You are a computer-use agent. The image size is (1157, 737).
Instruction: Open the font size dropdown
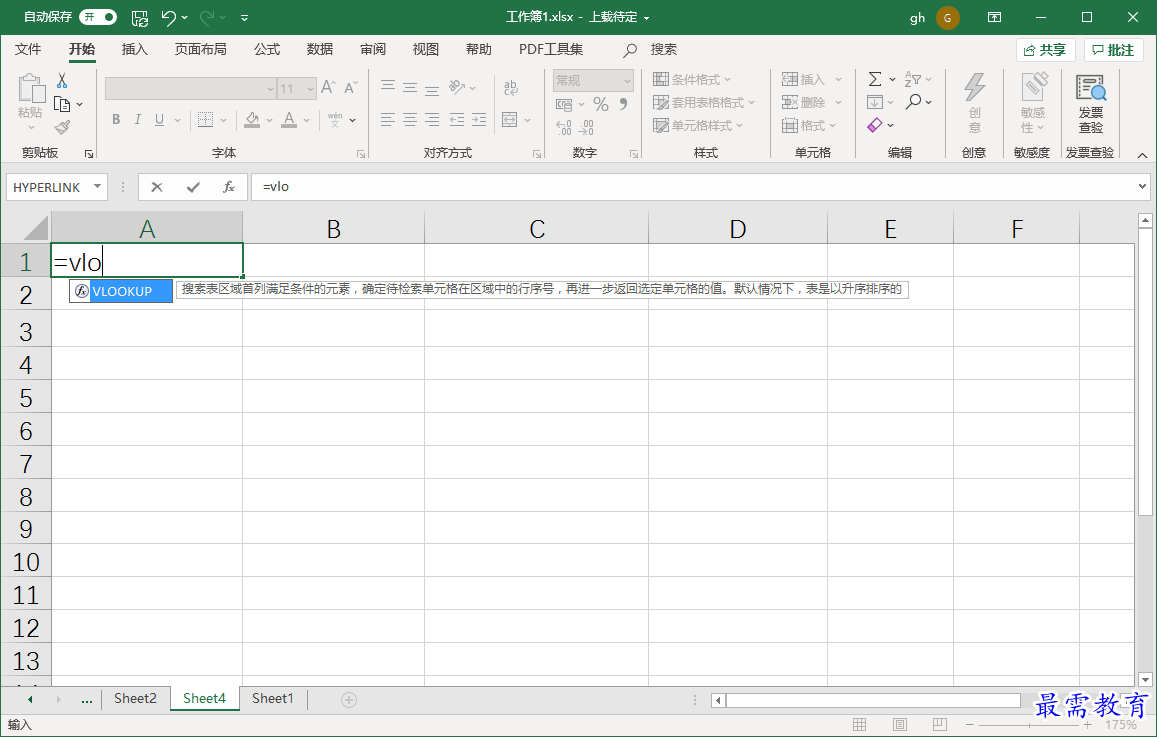point(310,89)
